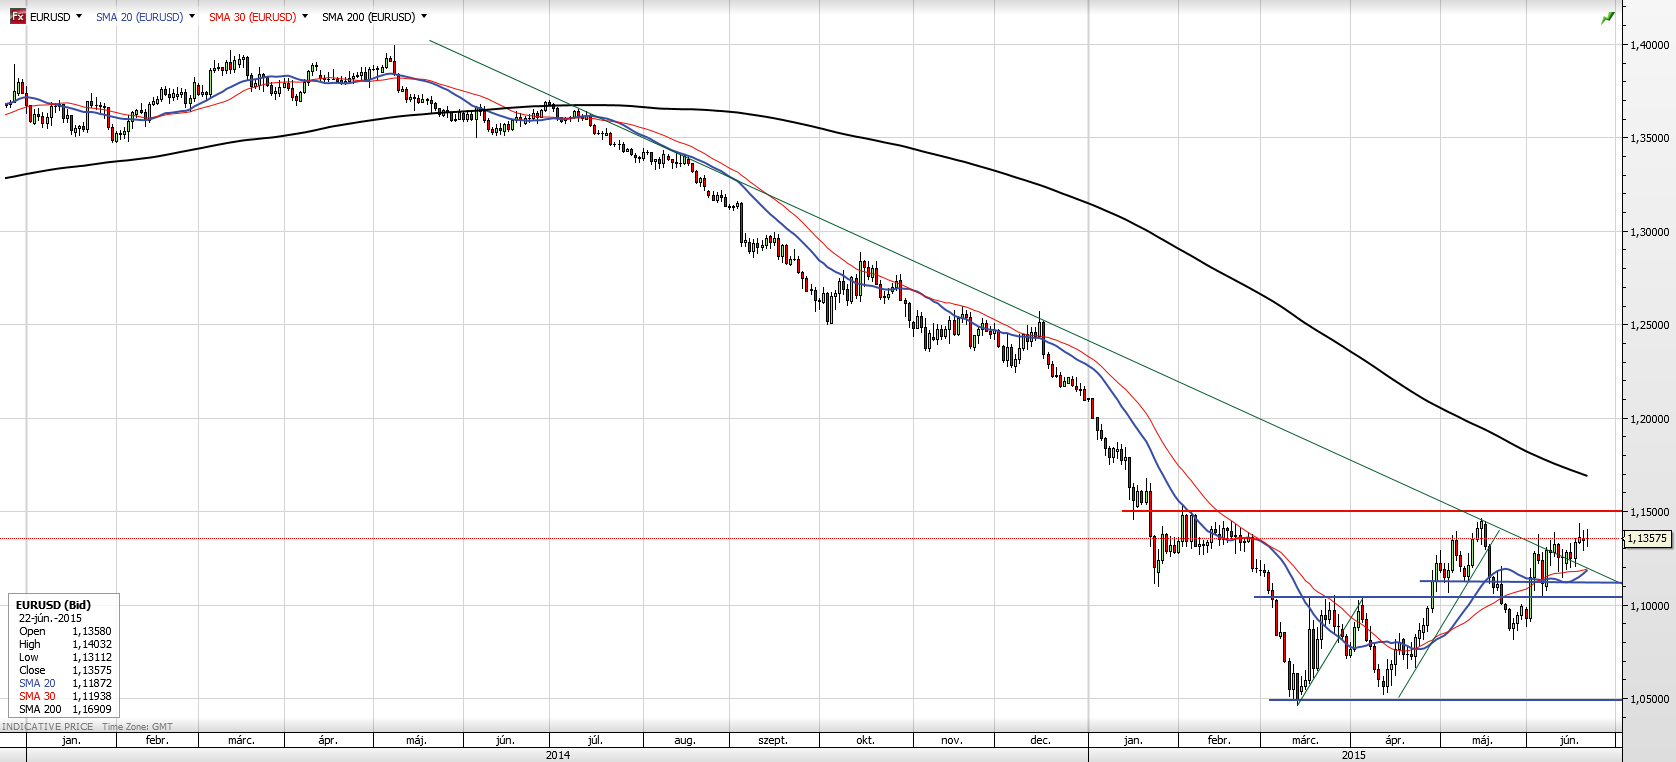Click the 2015 year label on time axis

1354,755
